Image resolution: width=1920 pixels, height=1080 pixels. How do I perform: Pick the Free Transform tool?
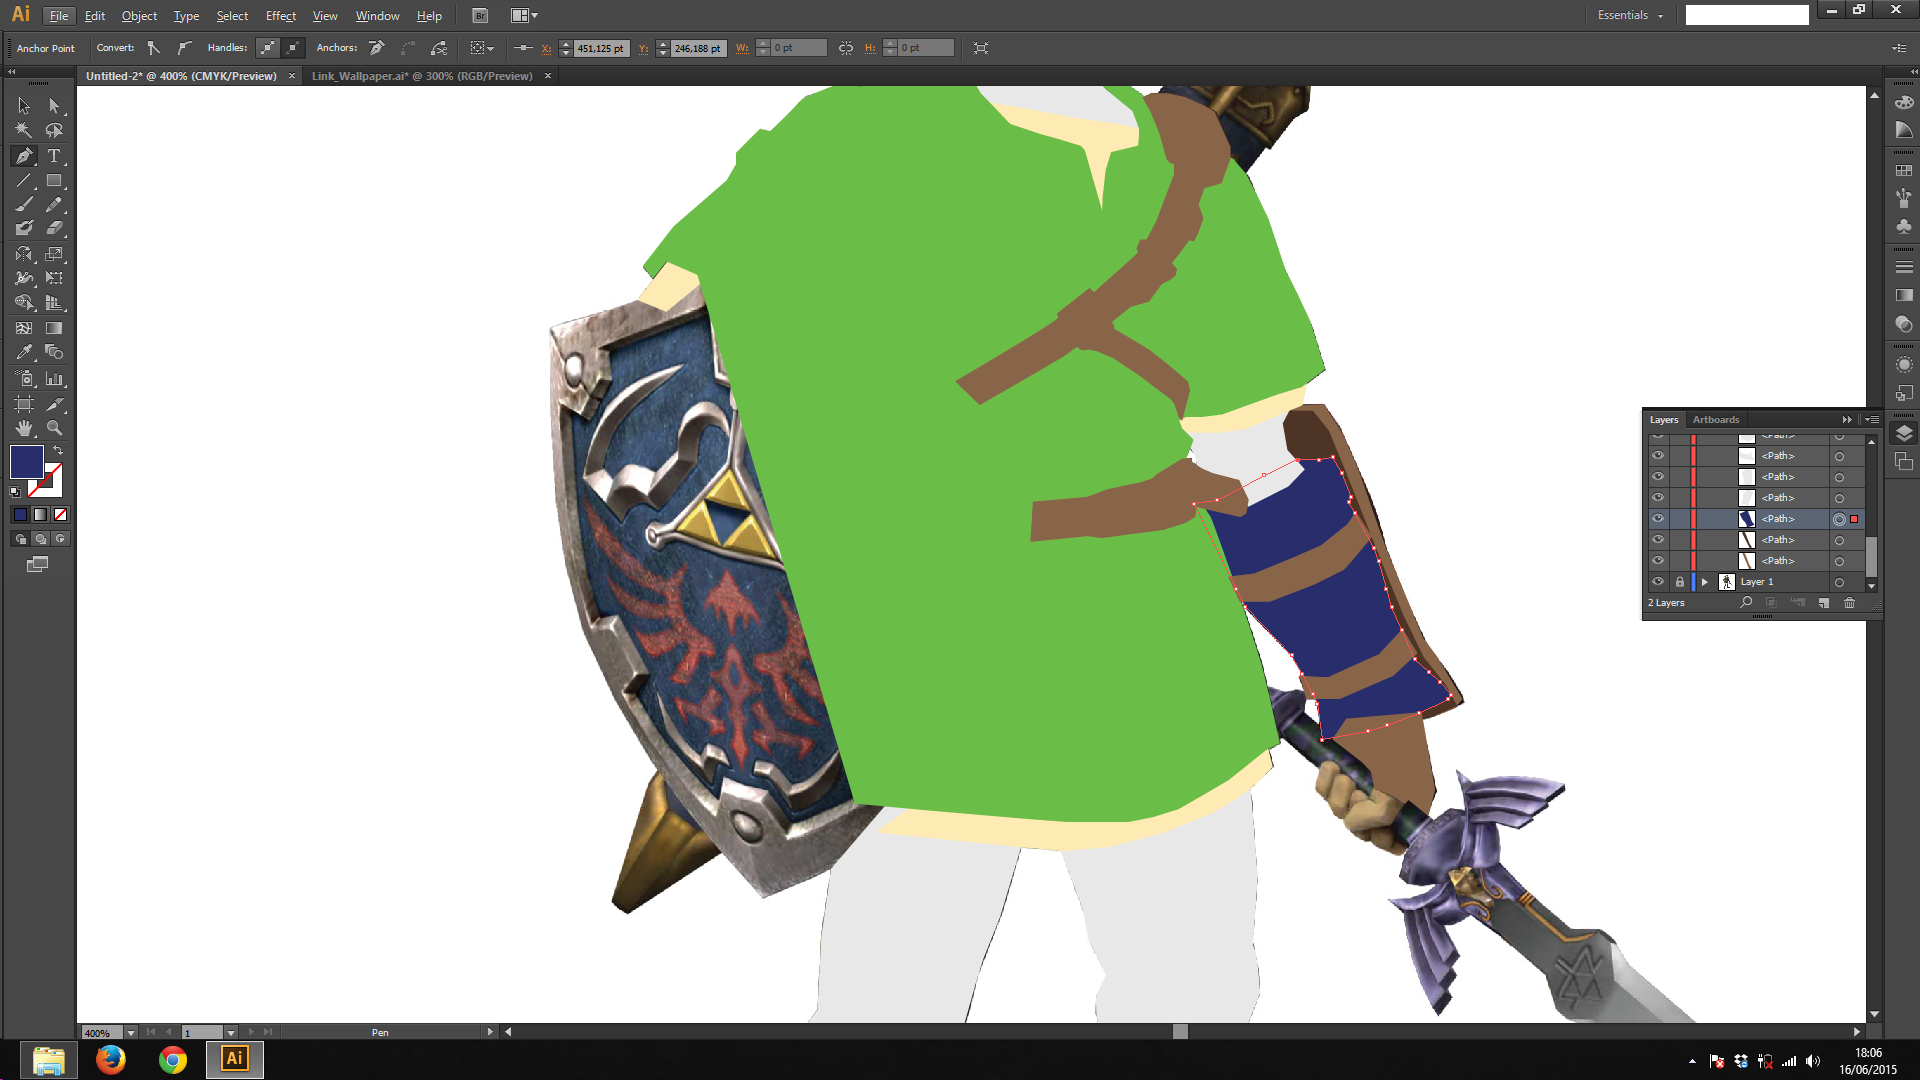[x=54, y=278]
